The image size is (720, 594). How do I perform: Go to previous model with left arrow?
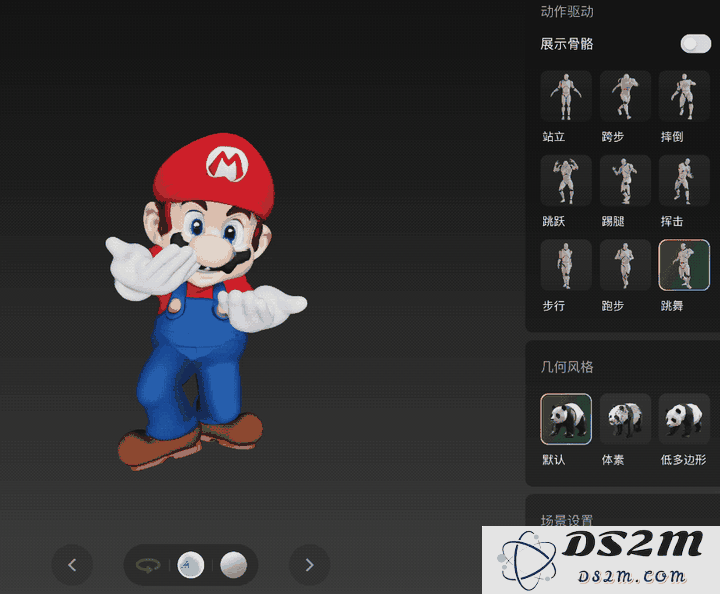click(x=72, y=565)
